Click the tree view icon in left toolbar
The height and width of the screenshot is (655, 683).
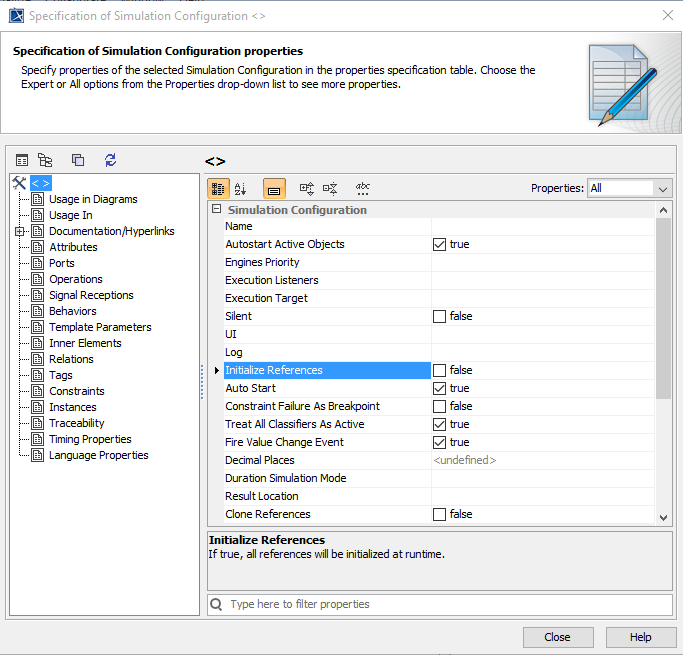coord(45,160)
